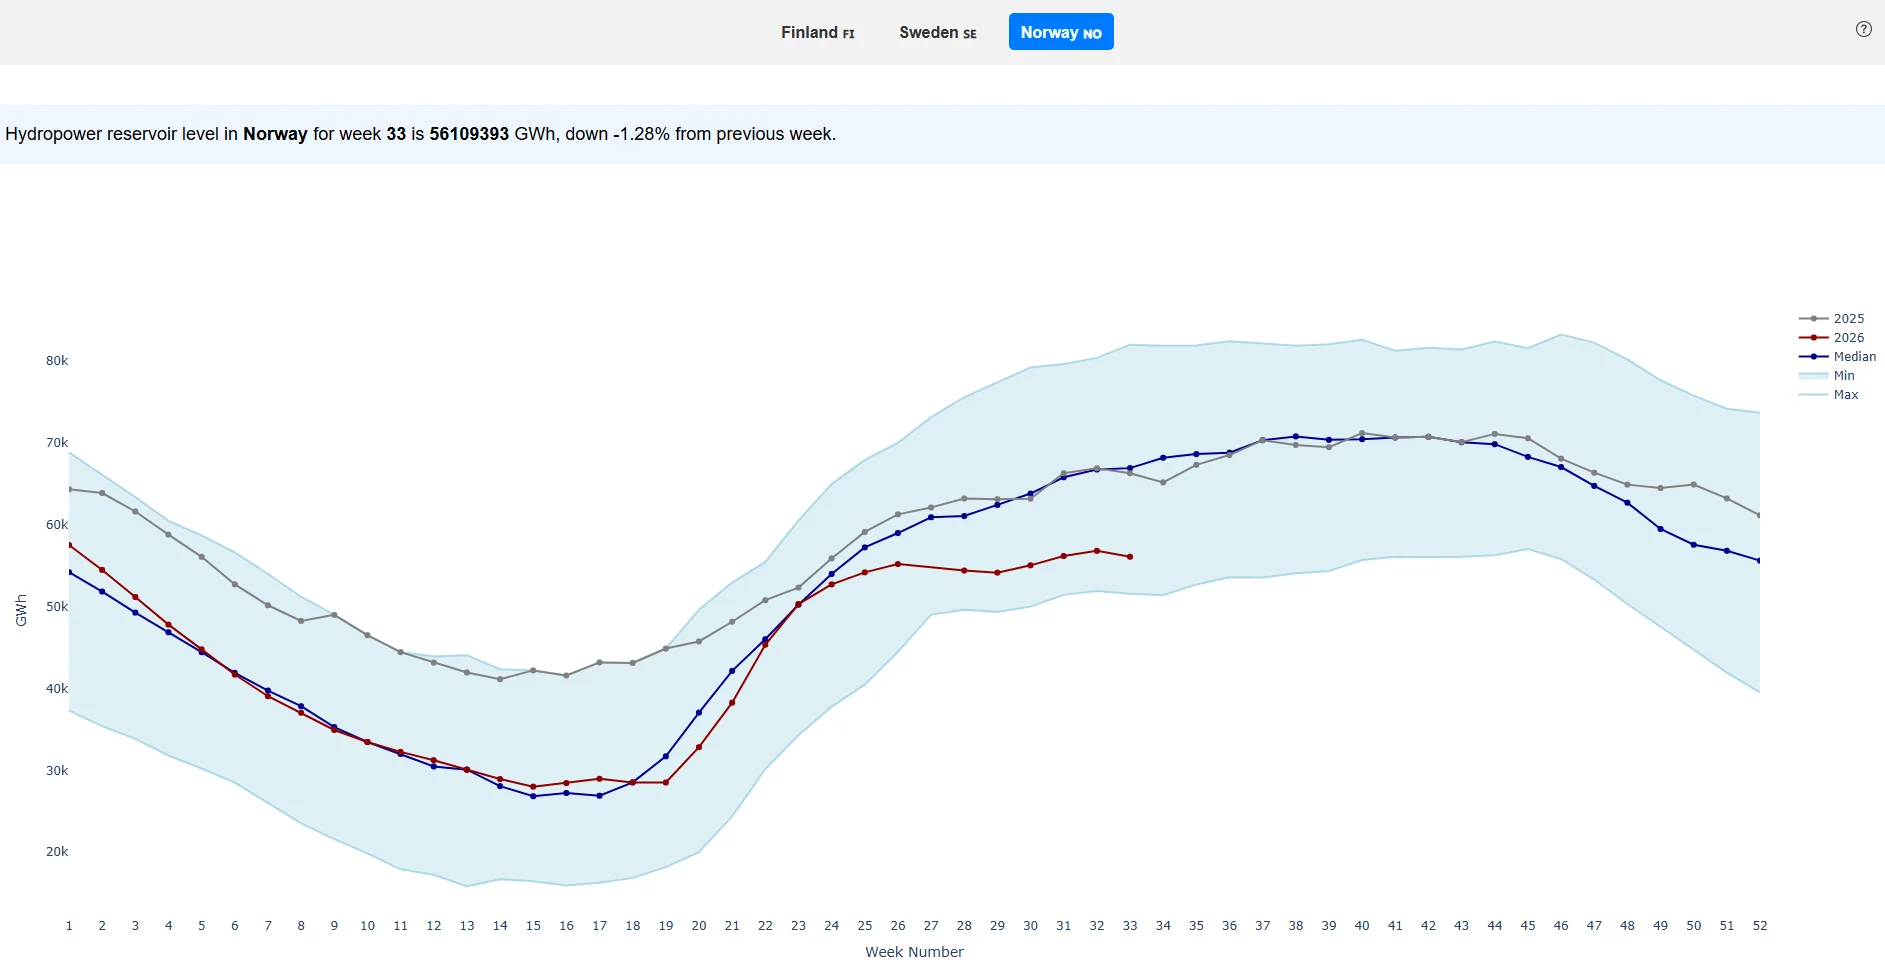Click the 2025 data point at week 52
The height and width of the screenshot is (963, 1885).
(1759, 516)
